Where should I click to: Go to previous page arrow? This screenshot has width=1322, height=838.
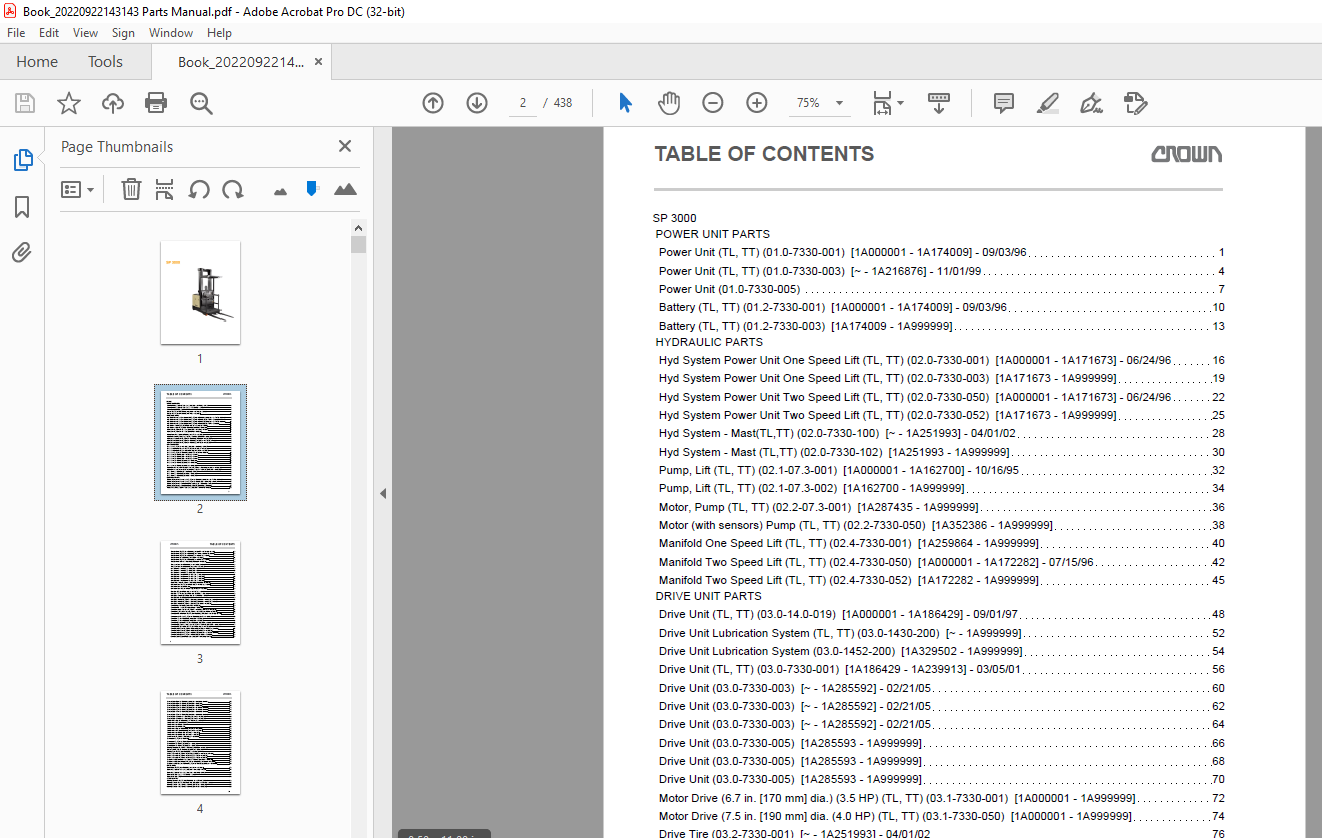point(433,103)
